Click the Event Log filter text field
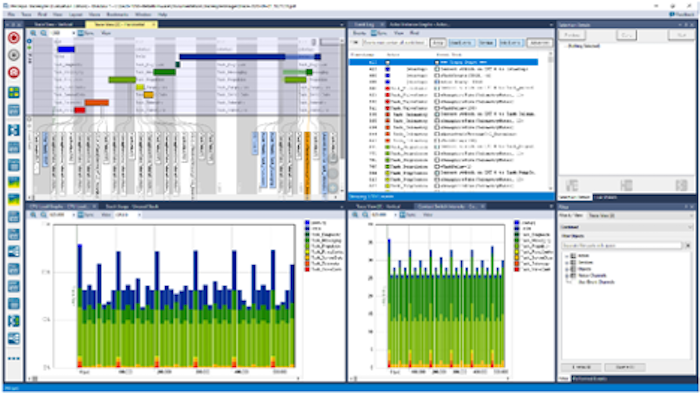This screenshot has width=700, height=393. 394,43
